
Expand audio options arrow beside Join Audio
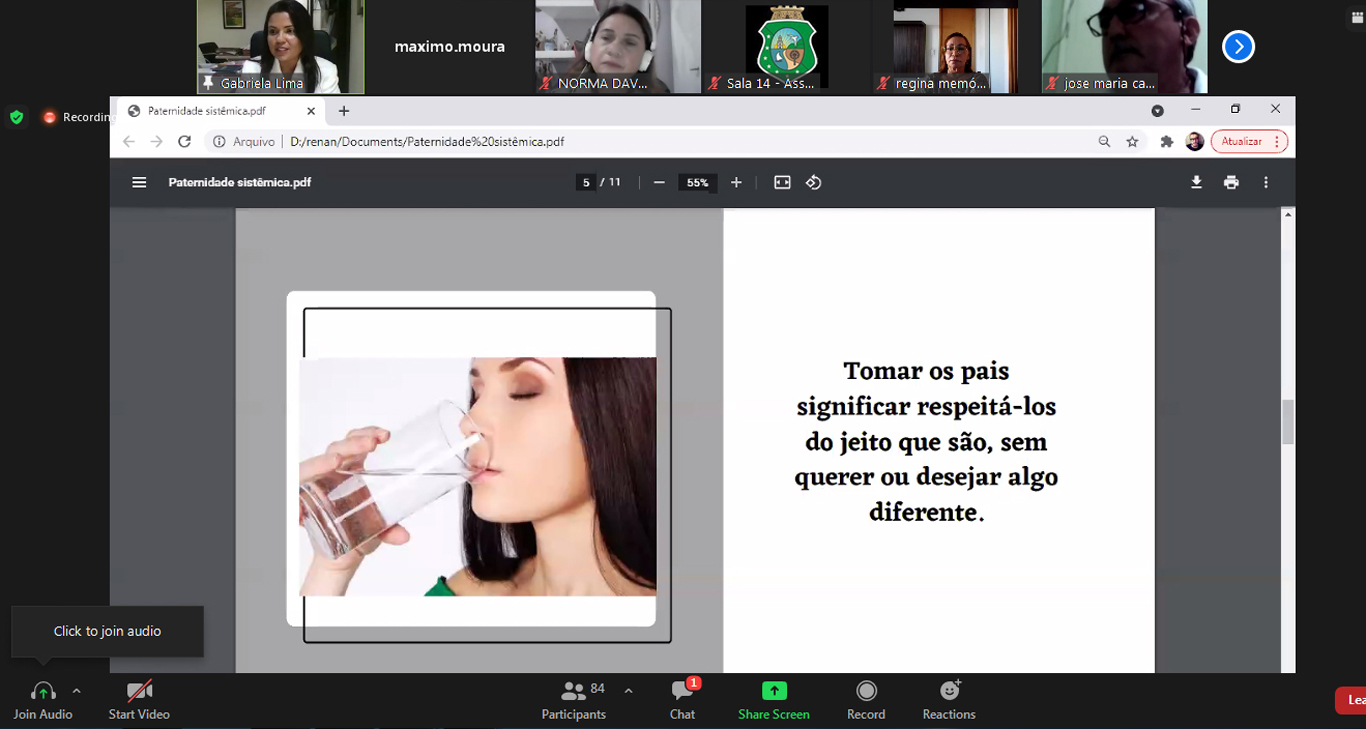[77, 691]
